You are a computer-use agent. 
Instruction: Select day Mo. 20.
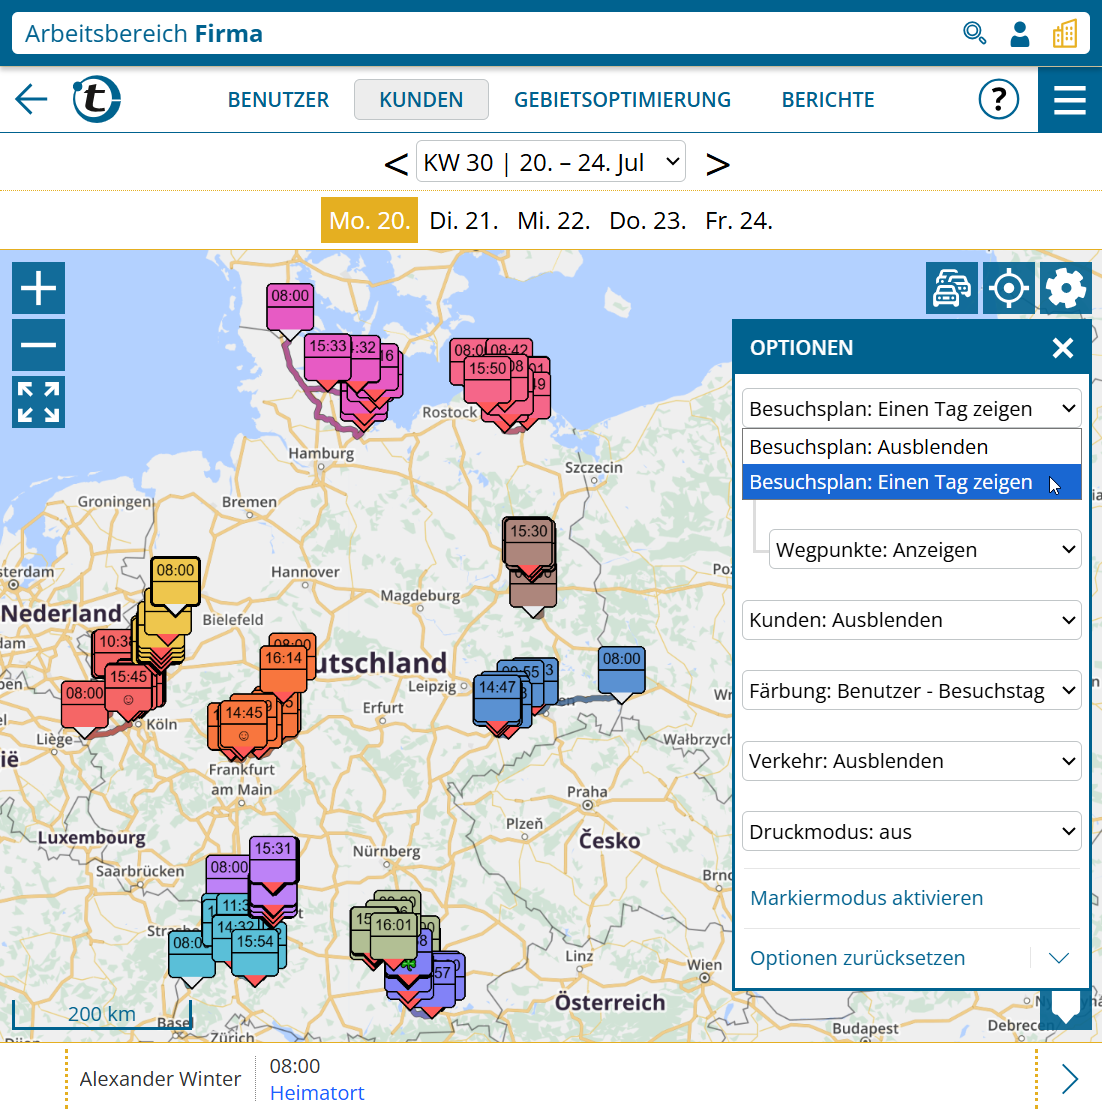tap(369, 221)
